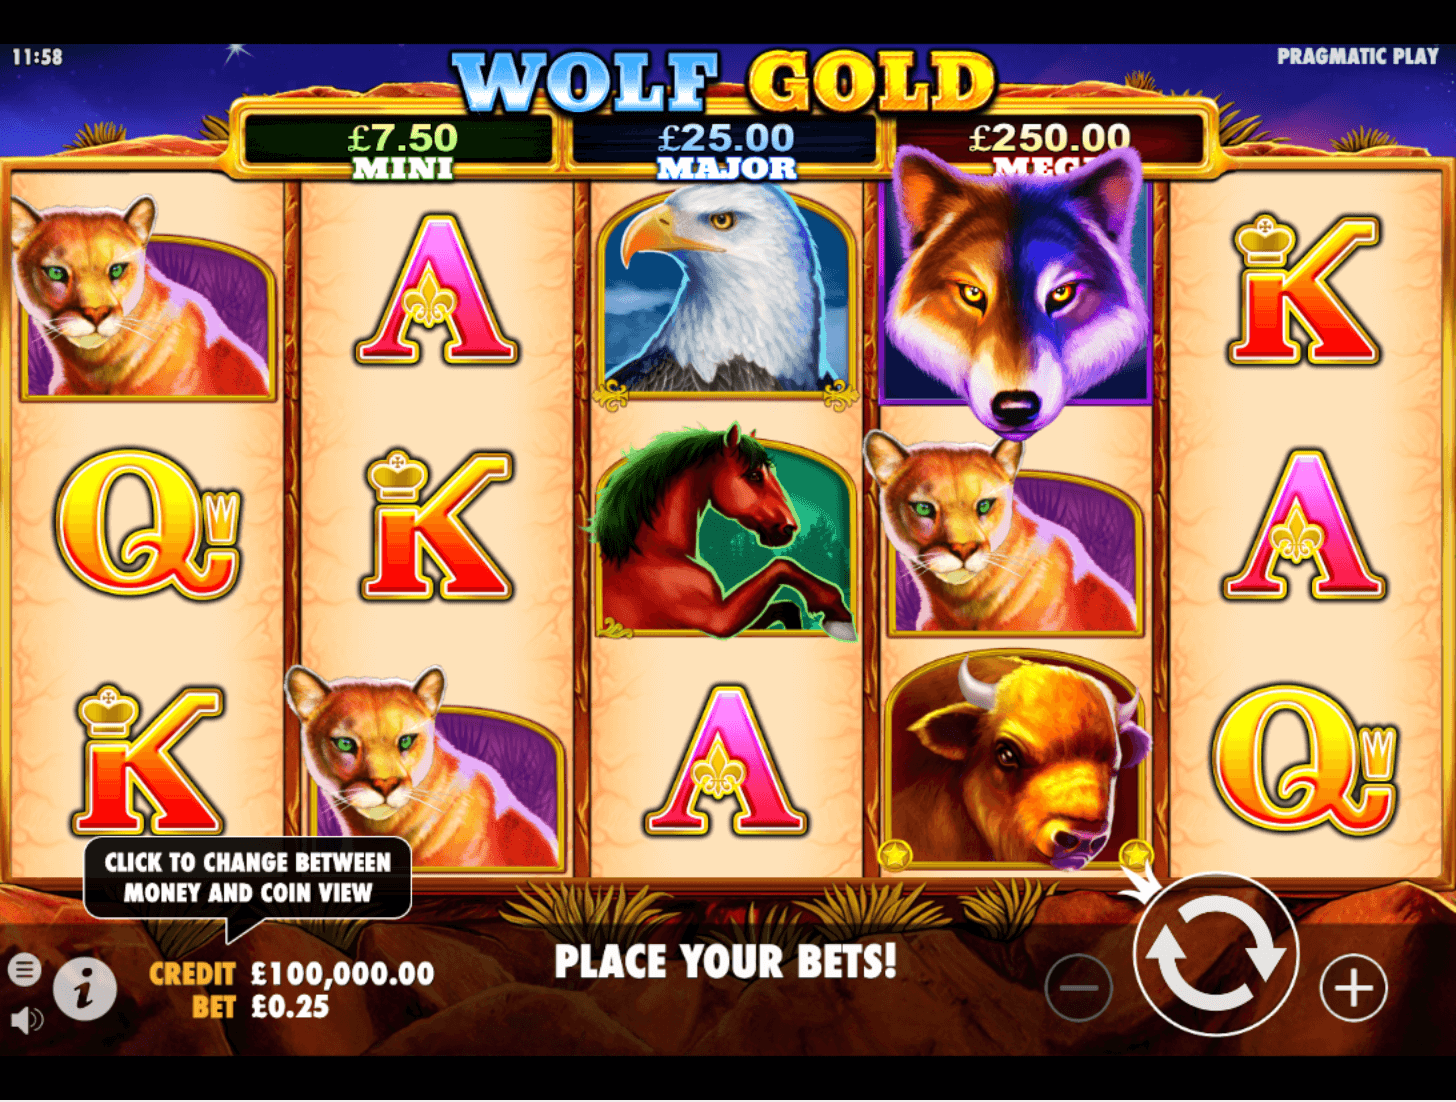Viewport: 1456px width, 1102px height.
Task: Increase bet with the plus button
Action: coord(1353,988)
